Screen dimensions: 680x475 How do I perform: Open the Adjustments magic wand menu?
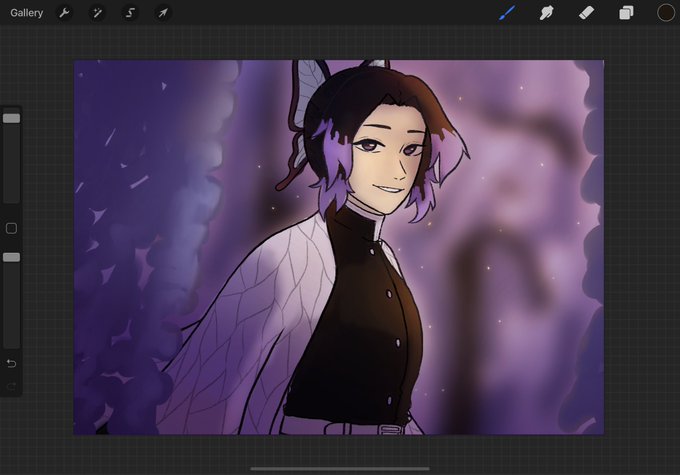[x=97, y=13]
